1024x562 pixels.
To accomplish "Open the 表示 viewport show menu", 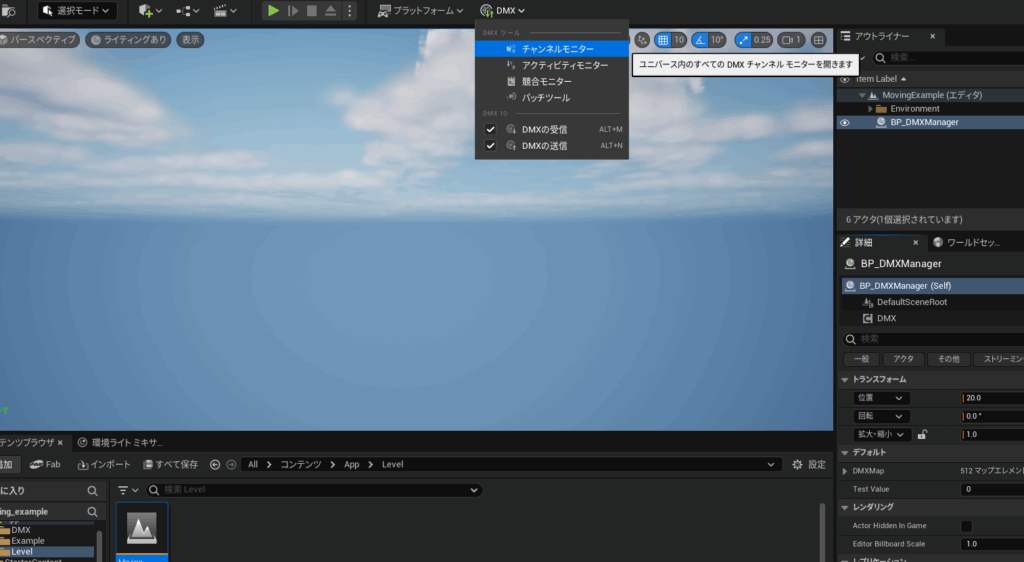I will 190,40.
